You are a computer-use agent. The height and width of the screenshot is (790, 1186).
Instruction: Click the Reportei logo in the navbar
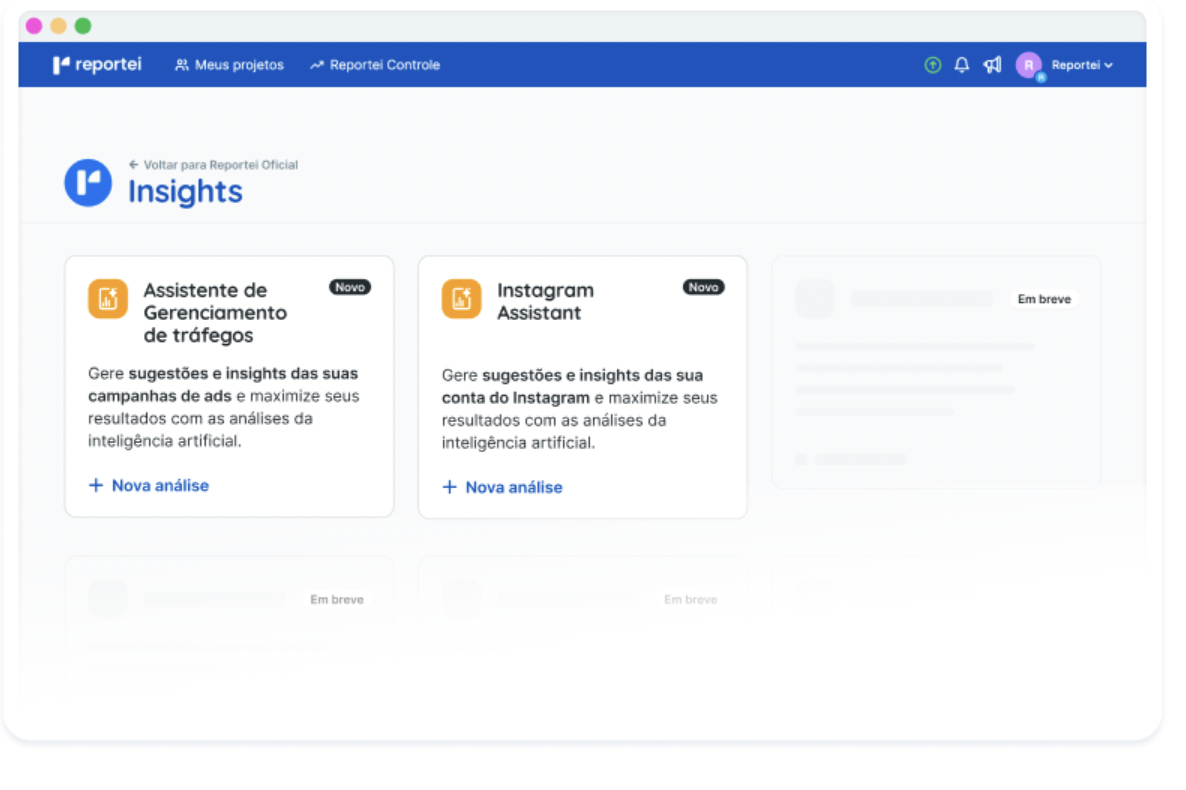click(x=97, y=64)
